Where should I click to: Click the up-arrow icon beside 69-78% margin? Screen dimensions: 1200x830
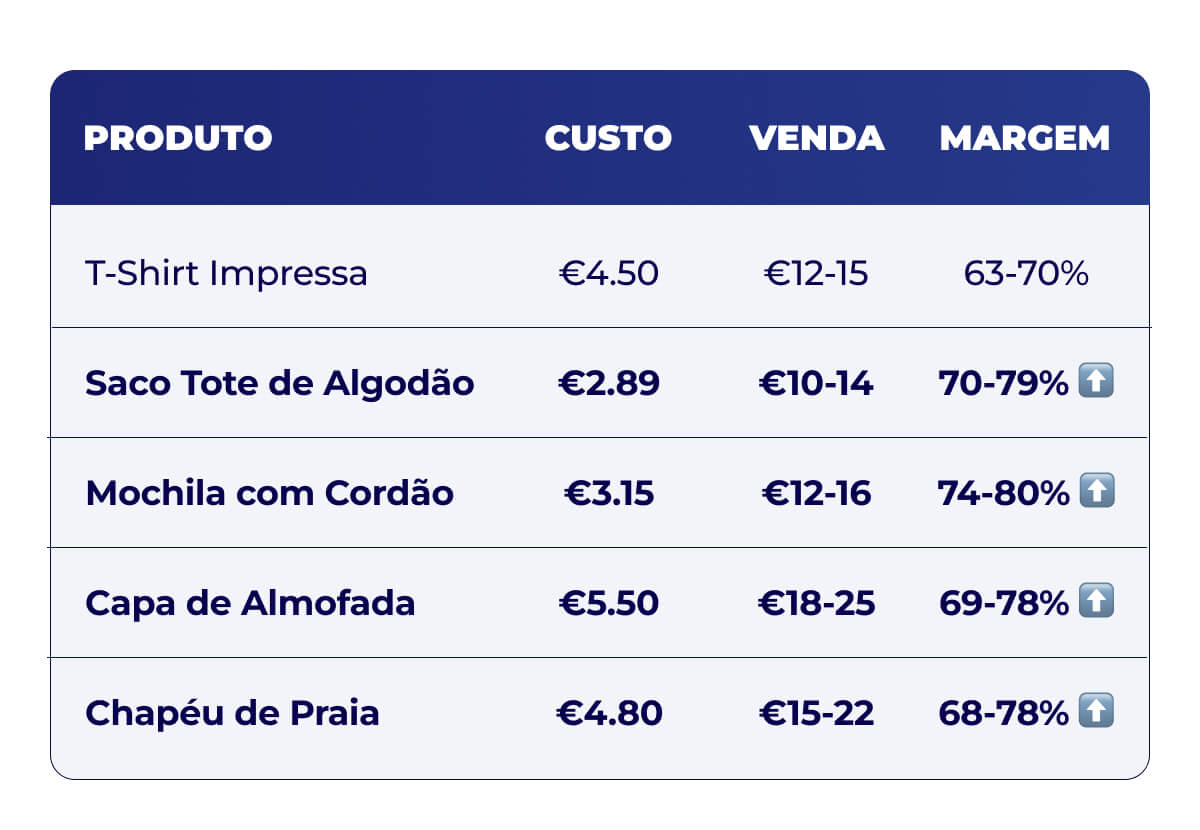[x=1096, y=601]
